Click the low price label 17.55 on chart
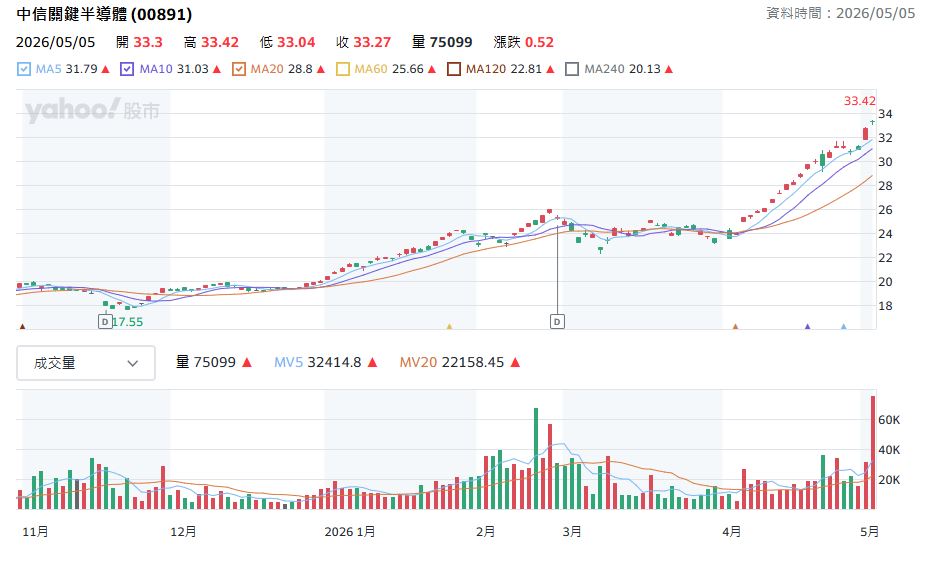The width and height of the screenshot is (932, 575). [128, 322]
